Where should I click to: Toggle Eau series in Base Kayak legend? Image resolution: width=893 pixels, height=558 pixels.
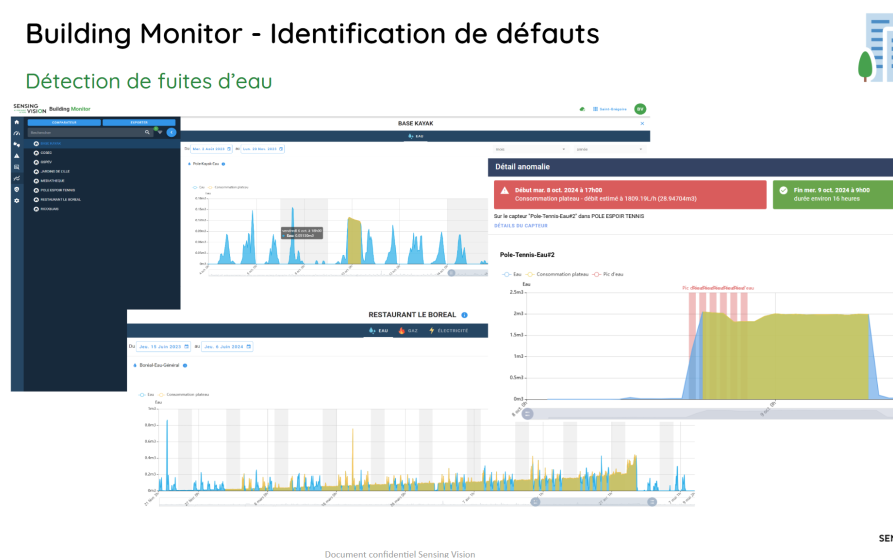tap(199, 187)
